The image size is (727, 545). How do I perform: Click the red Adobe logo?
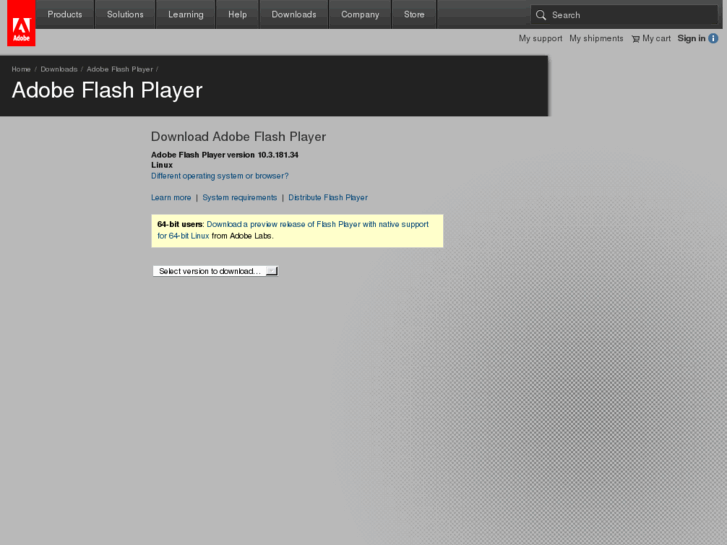[21, 23]
